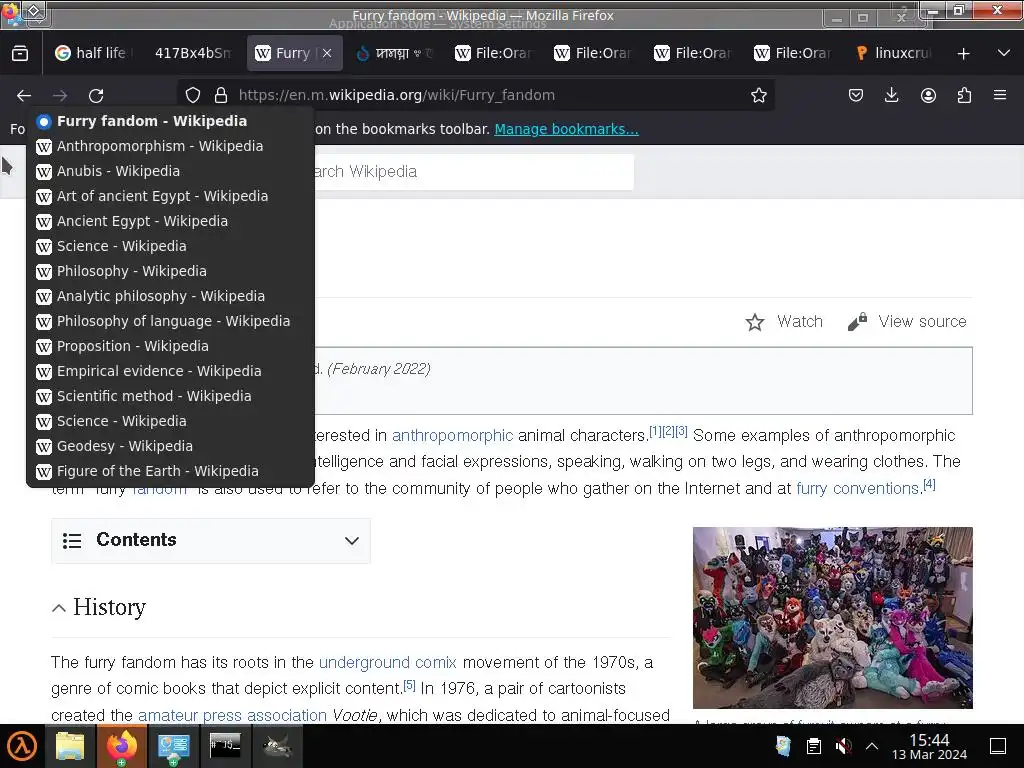1024x768 pixels.
Task: Switch to the linuxcrul tab
Action: pos(893,53)
